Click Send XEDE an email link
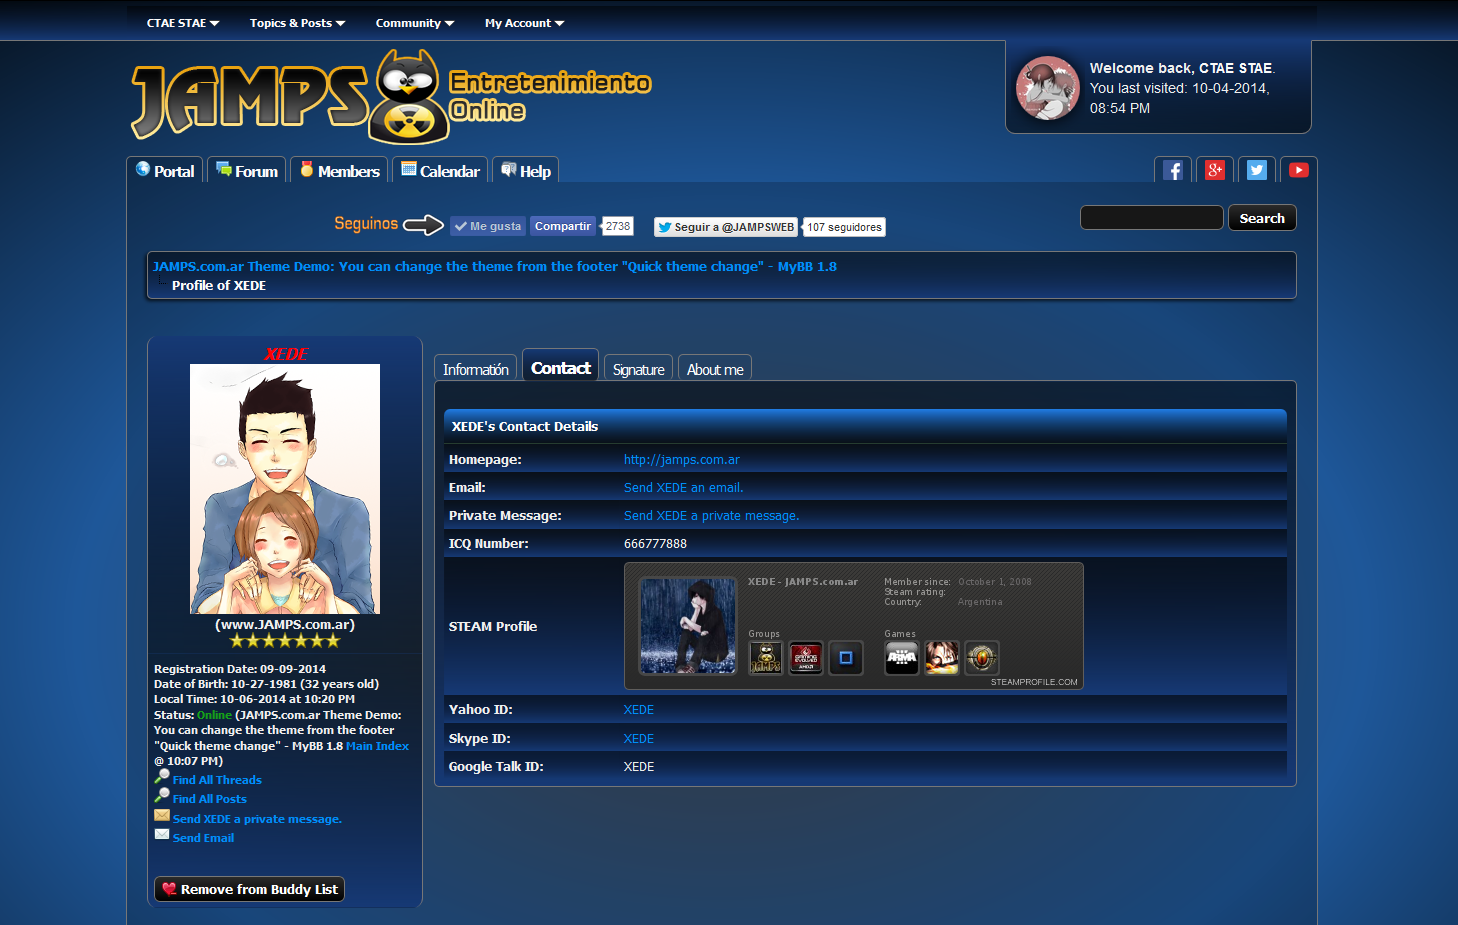The image size is (1458, 925). [684, 488]
